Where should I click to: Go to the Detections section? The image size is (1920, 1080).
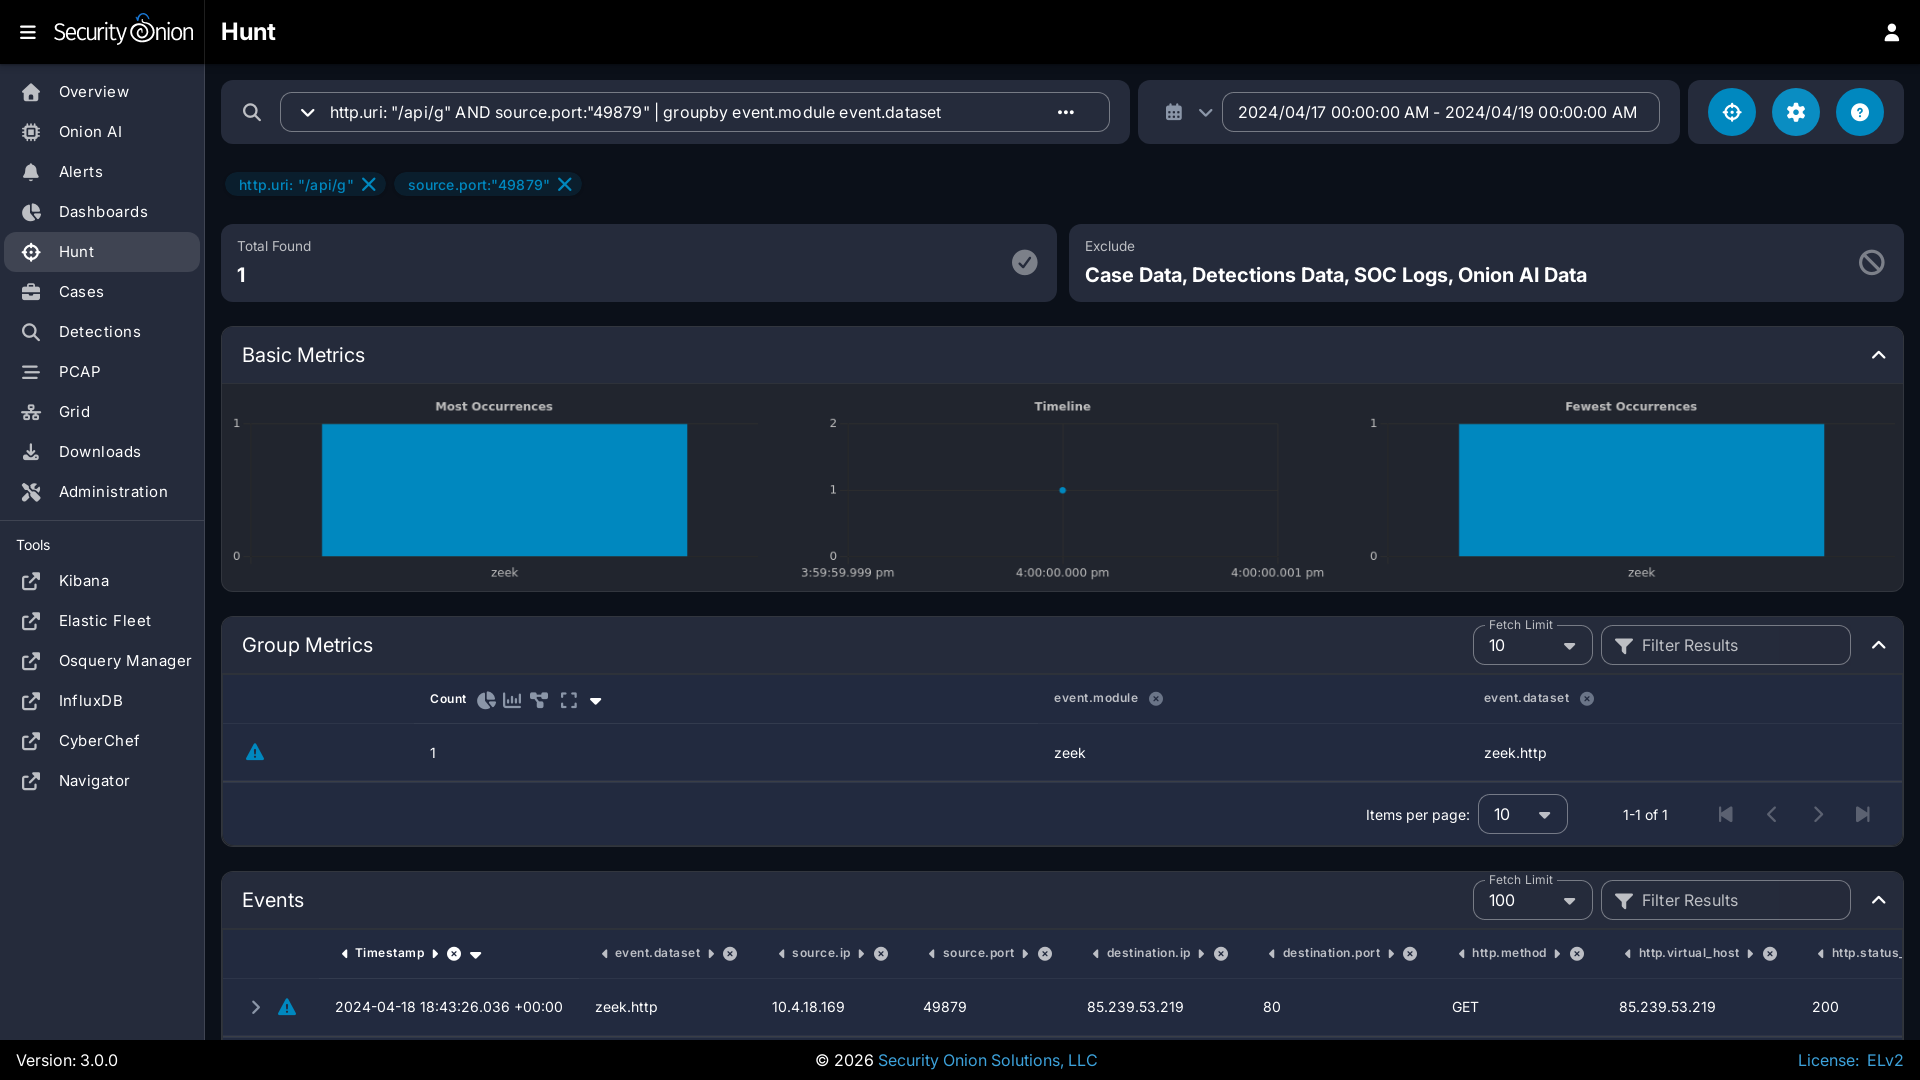click(x=99, y=332)
